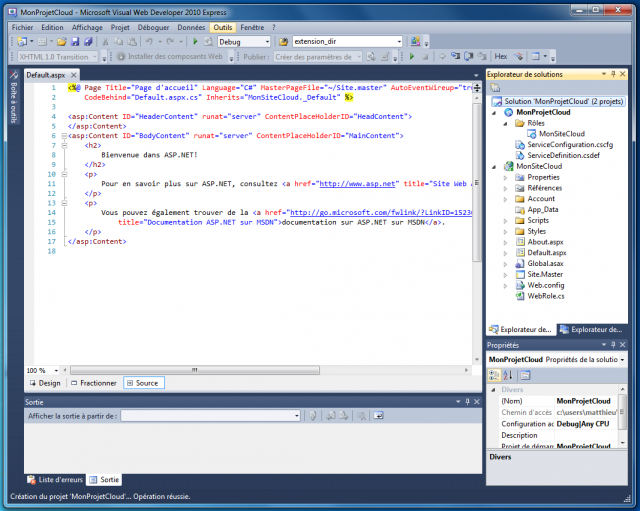
Task: Expand the Account folder
Action: coord(505,199)
